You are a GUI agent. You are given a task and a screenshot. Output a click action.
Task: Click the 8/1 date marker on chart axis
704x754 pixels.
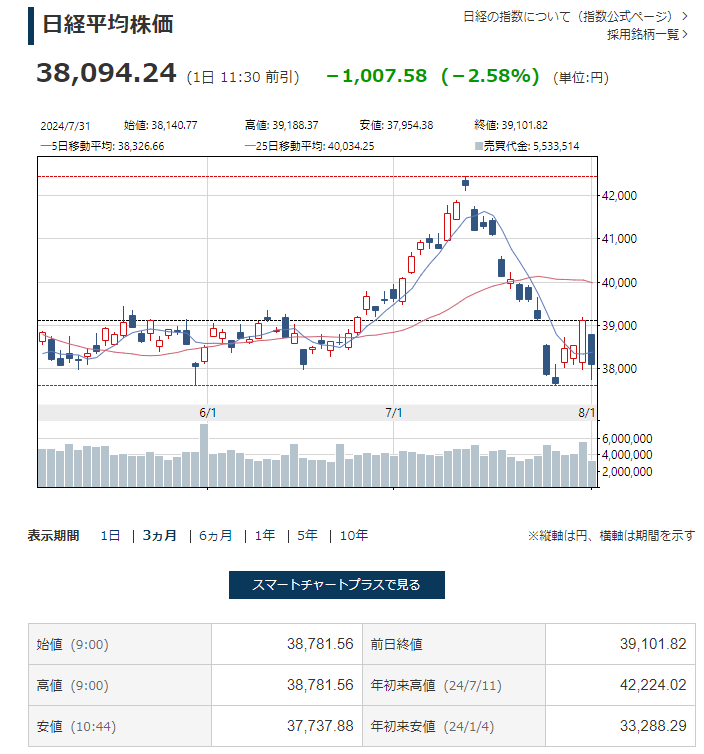tap(586, 413)
